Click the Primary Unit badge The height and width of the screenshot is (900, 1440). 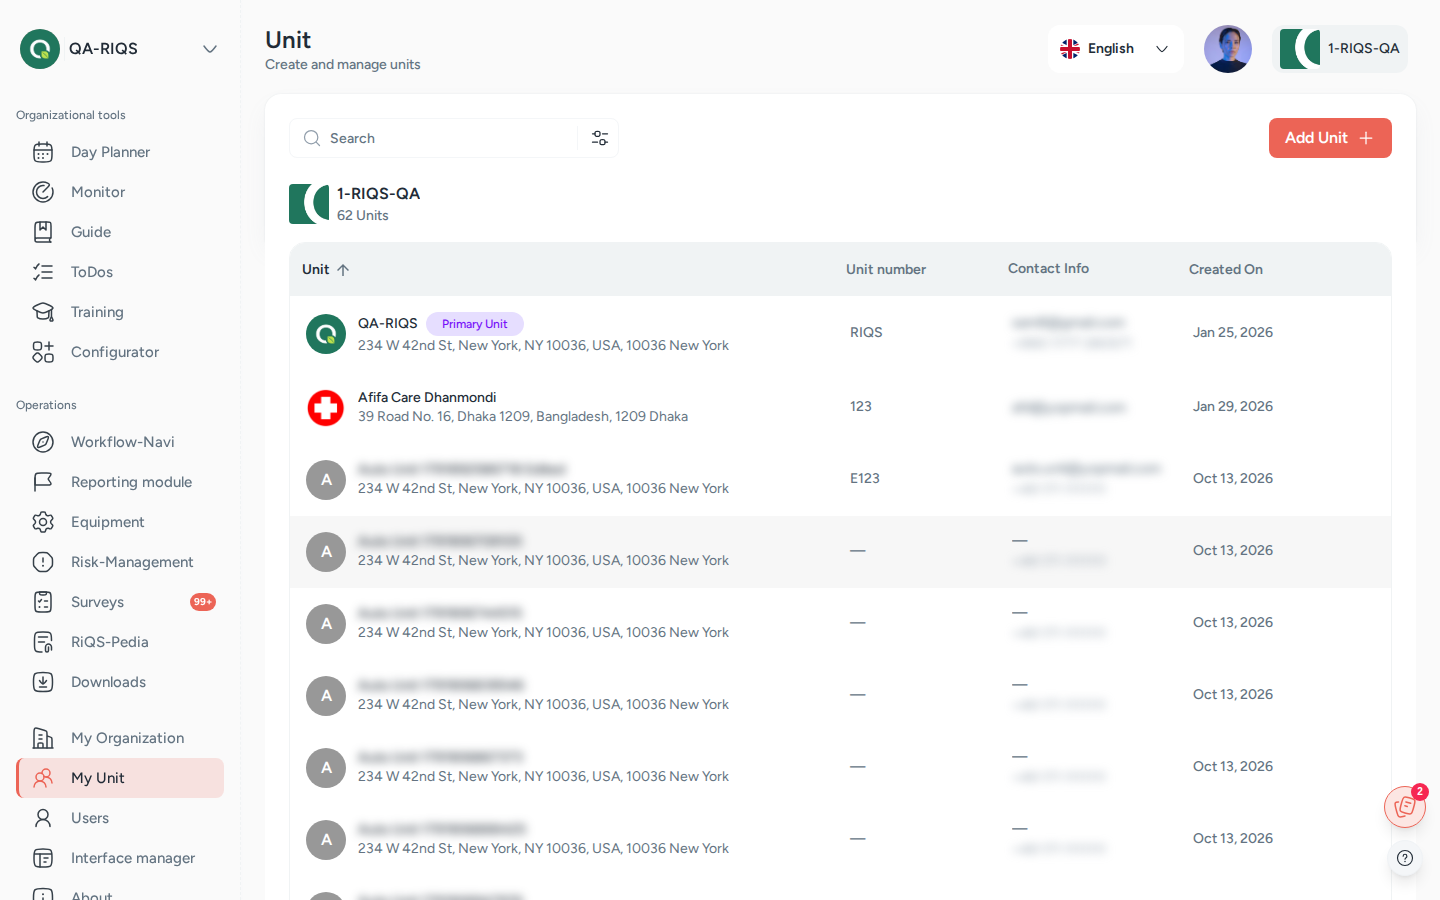coord(475,324)
